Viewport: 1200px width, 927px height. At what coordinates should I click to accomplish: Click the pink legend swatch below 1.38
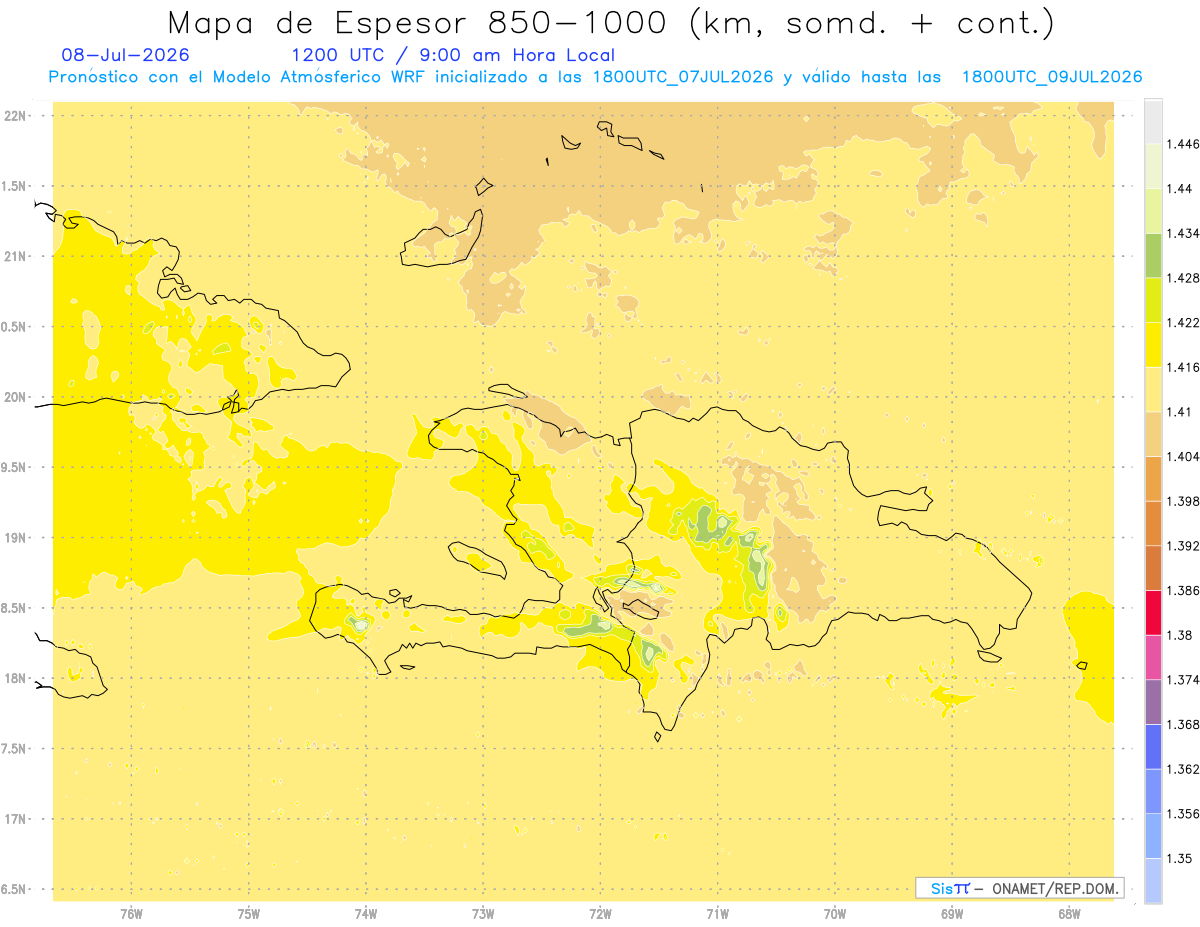[x=1153, y=657]
